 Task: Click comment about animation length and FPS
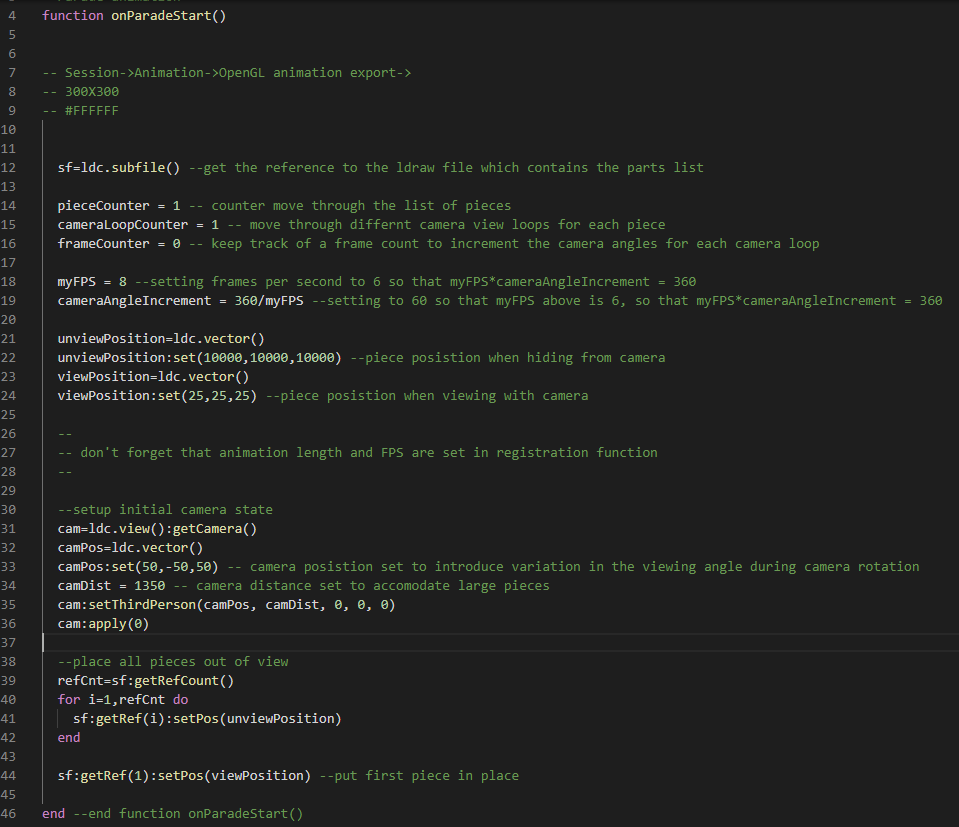(x=358, y=453)
